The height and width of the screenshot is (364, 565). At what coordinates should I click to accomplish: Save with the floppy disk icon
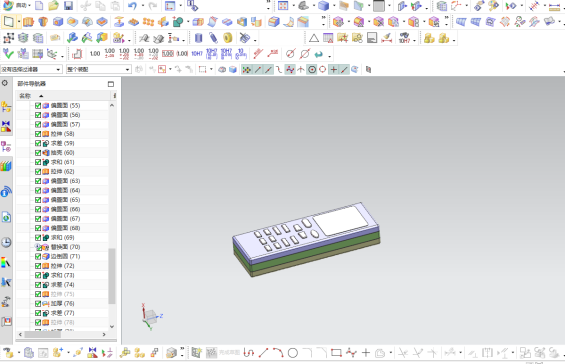68,5
